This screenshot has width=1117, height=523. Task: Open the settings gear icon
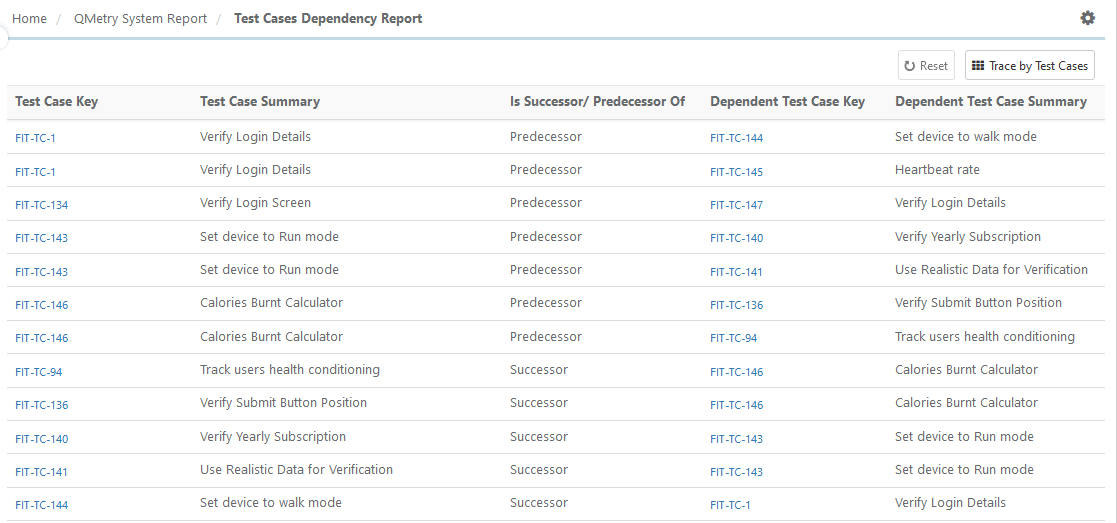tap(1087, 18)
